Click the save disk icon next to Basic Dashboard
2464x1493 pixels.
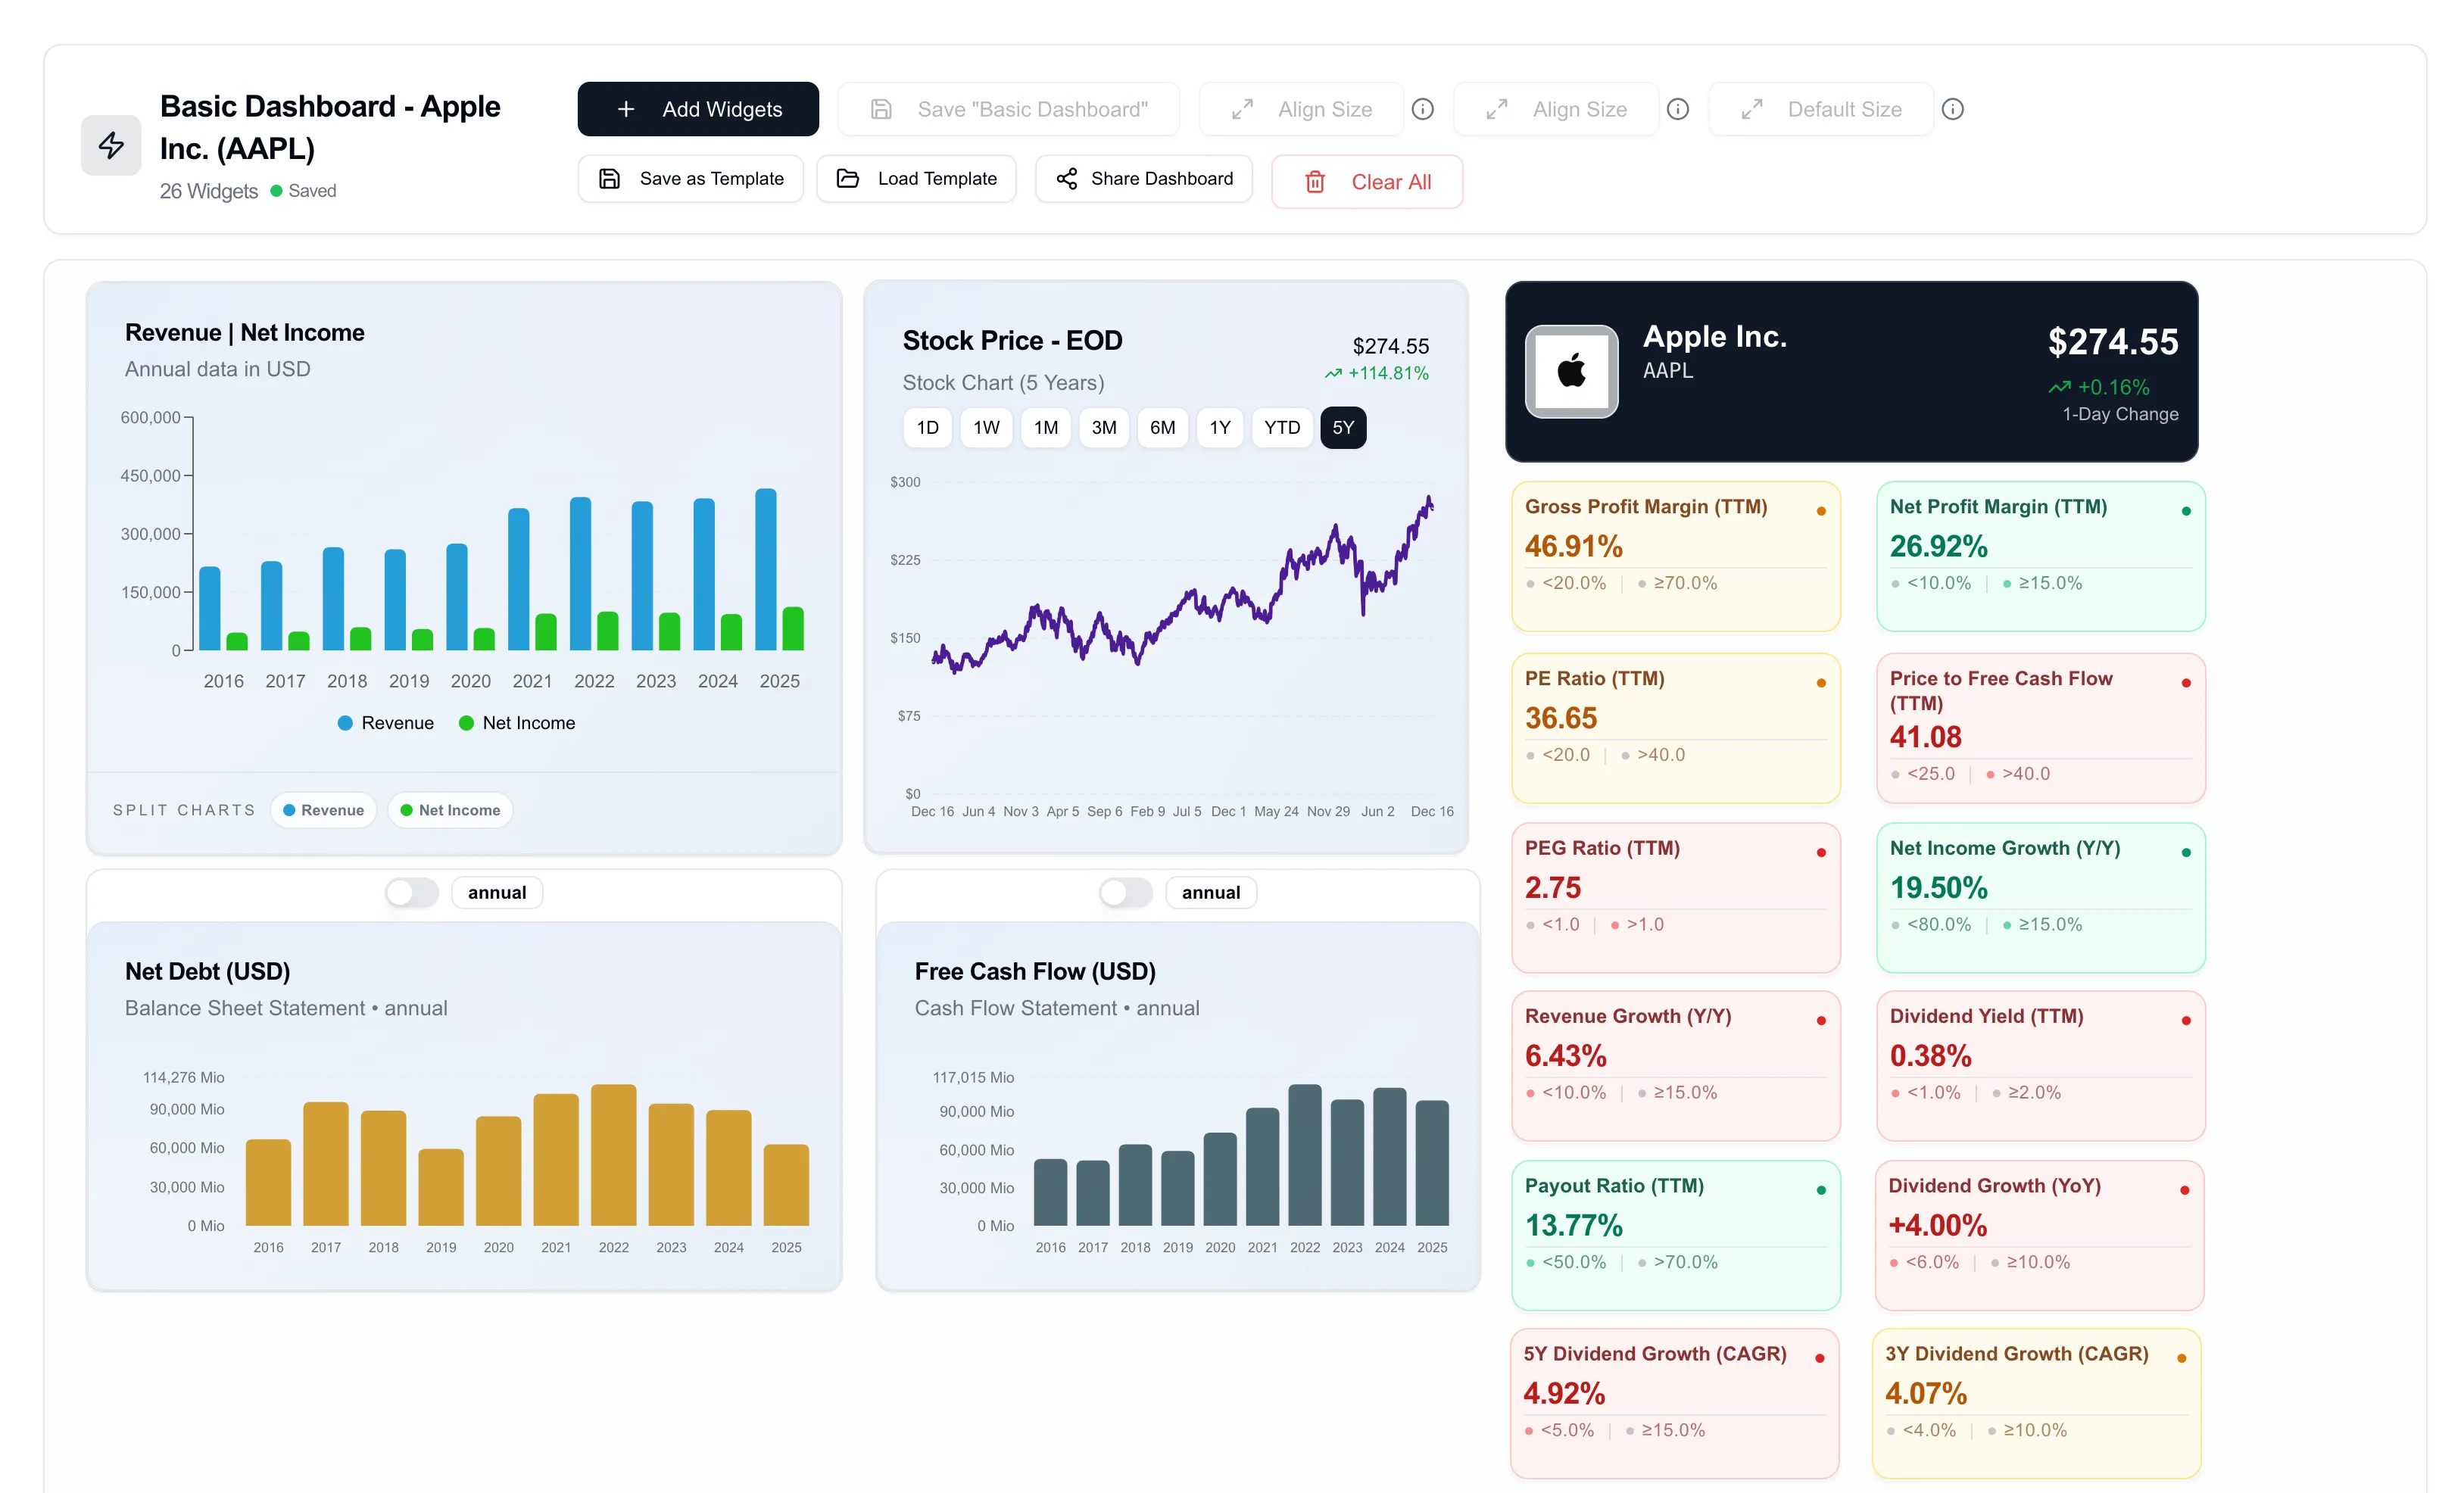tap(881, 109)
